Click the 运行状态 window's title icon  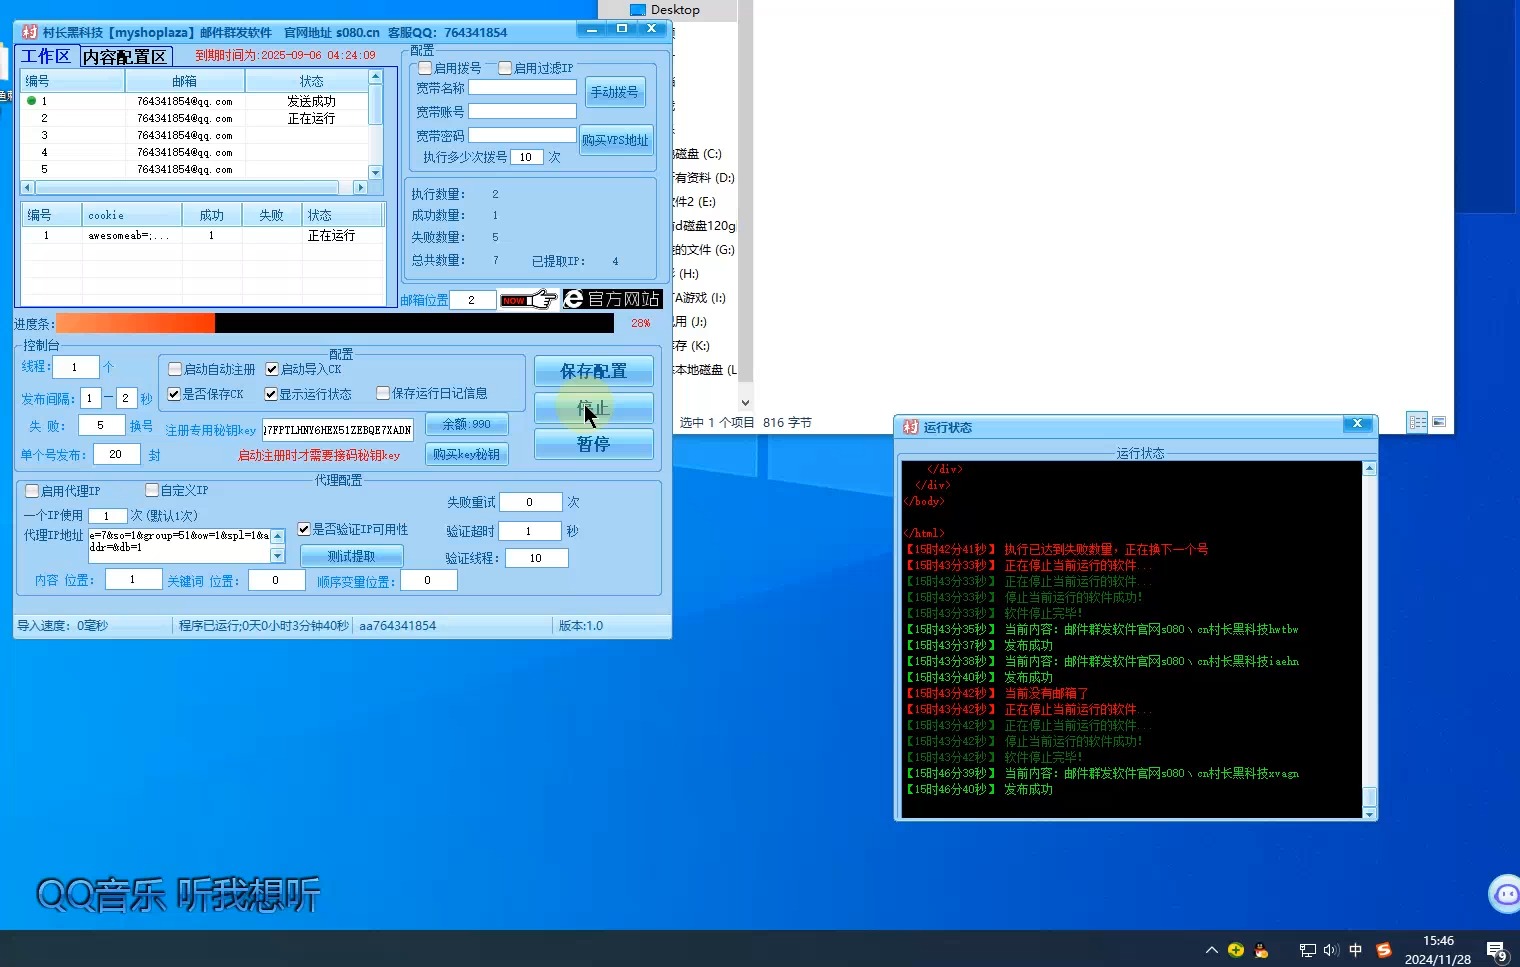point(910,427)
